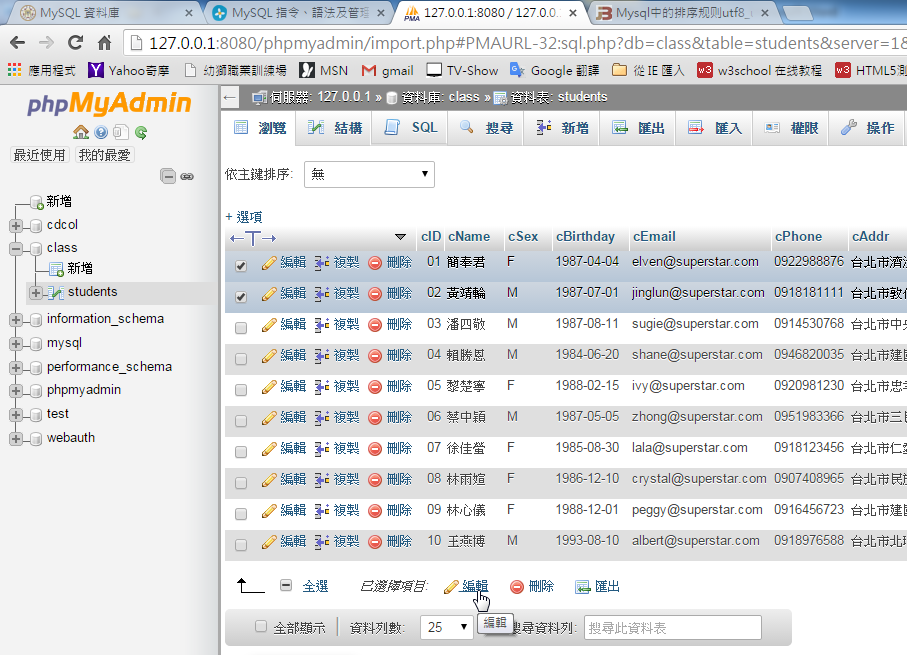The image size is (907, 655).
Task: Collapse all tree items with minus icon
Action: click(x=168, y=176)
